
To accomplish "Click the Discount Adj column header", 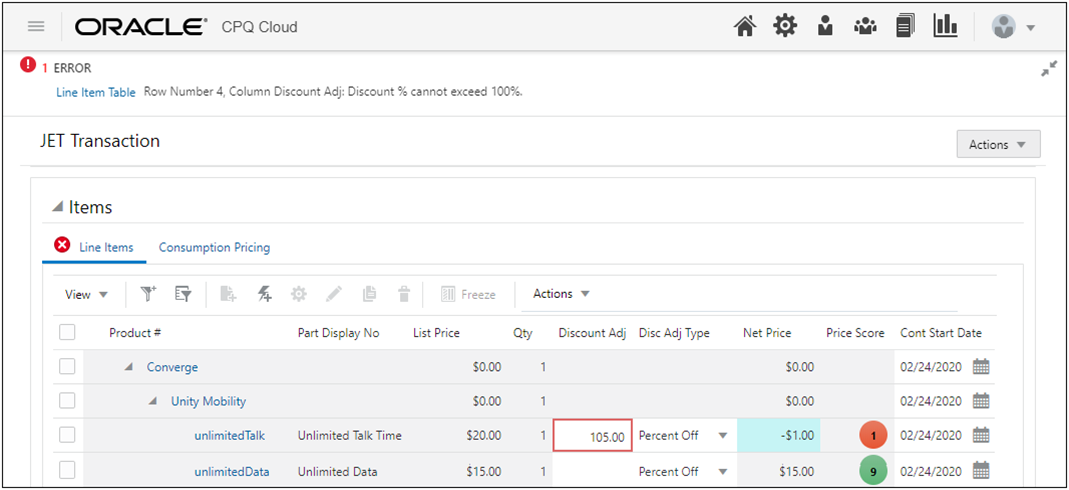I will (x=592, y=333).
